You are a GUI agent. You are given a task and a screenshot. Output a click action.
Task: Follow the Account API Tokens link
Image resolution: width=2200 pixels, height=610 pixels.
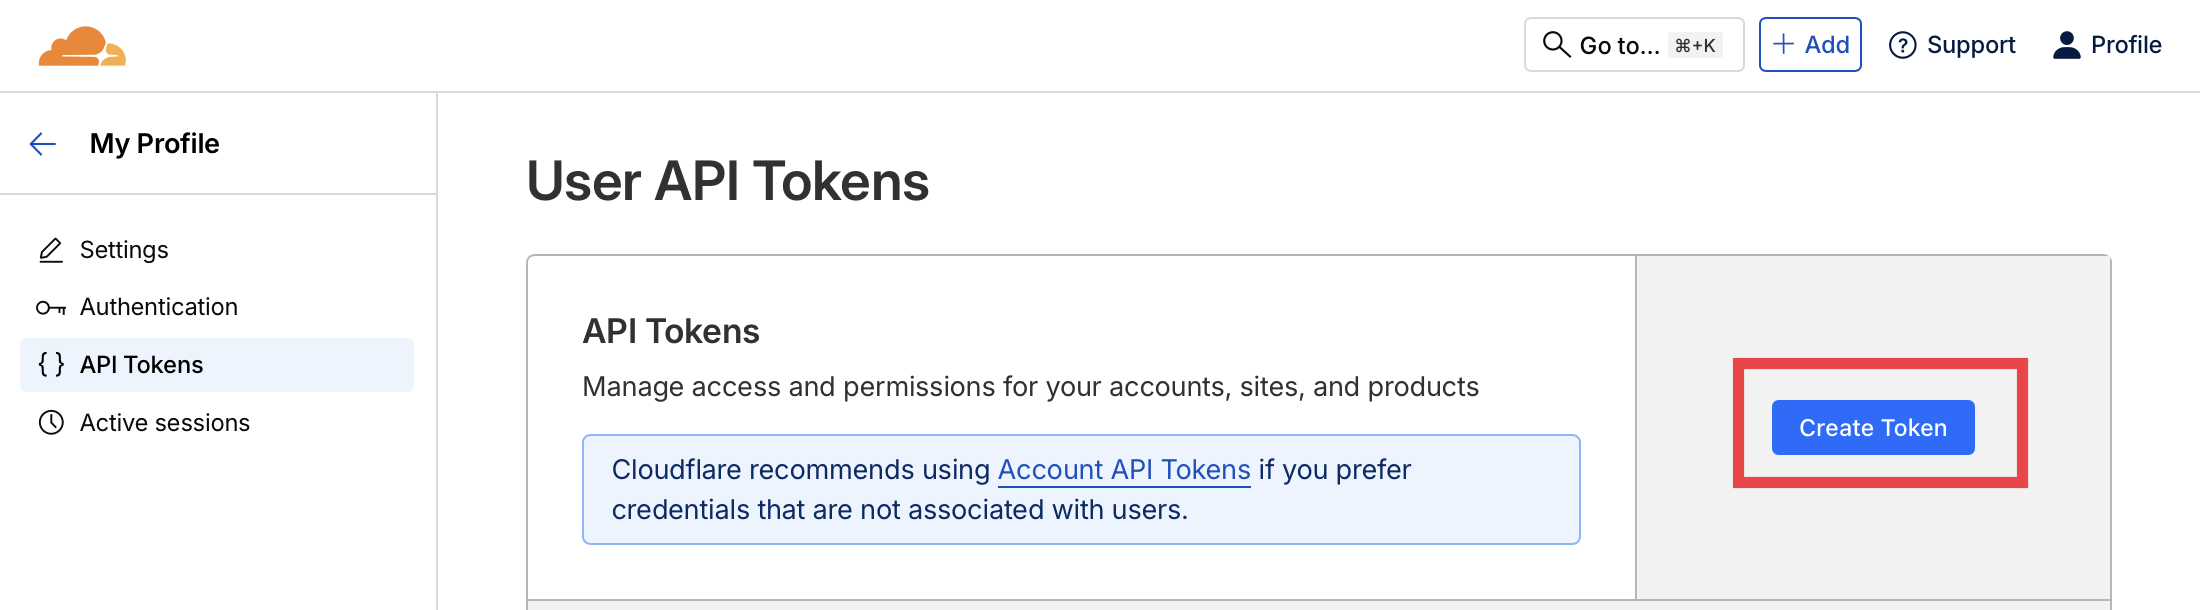[1124, 470]
